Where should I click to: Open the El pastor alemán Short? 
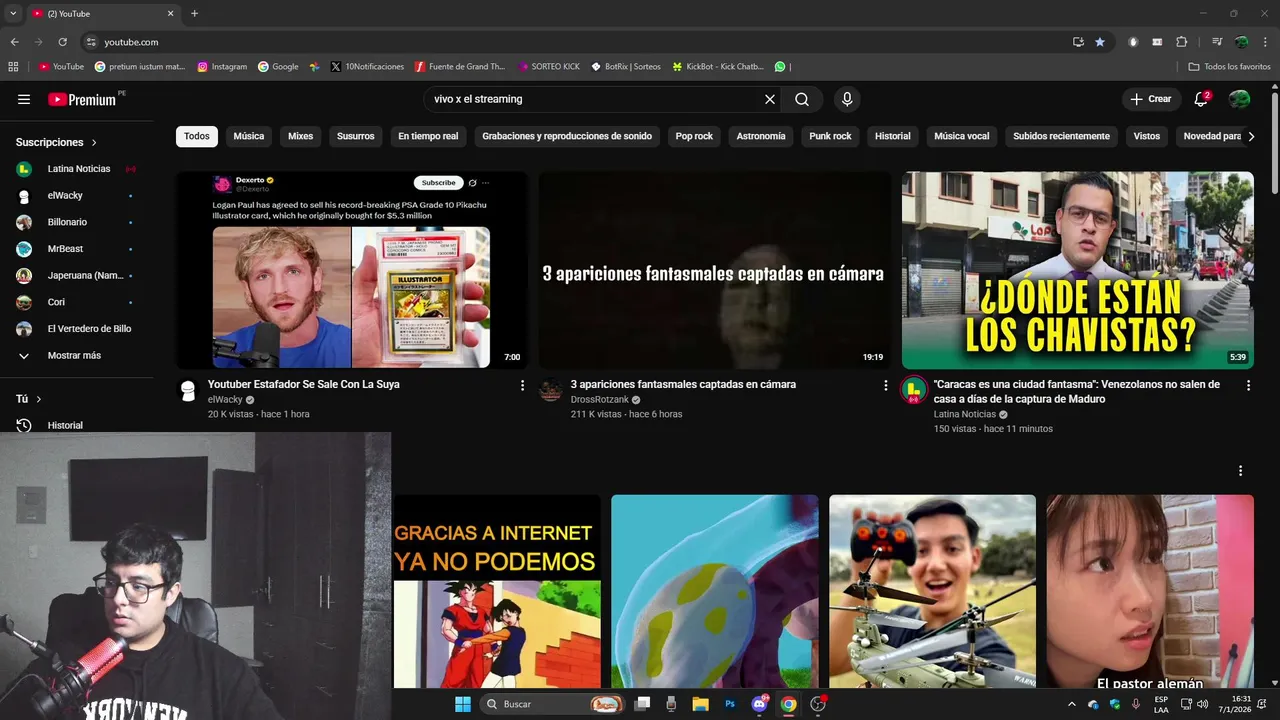(x=1150, y=591)
